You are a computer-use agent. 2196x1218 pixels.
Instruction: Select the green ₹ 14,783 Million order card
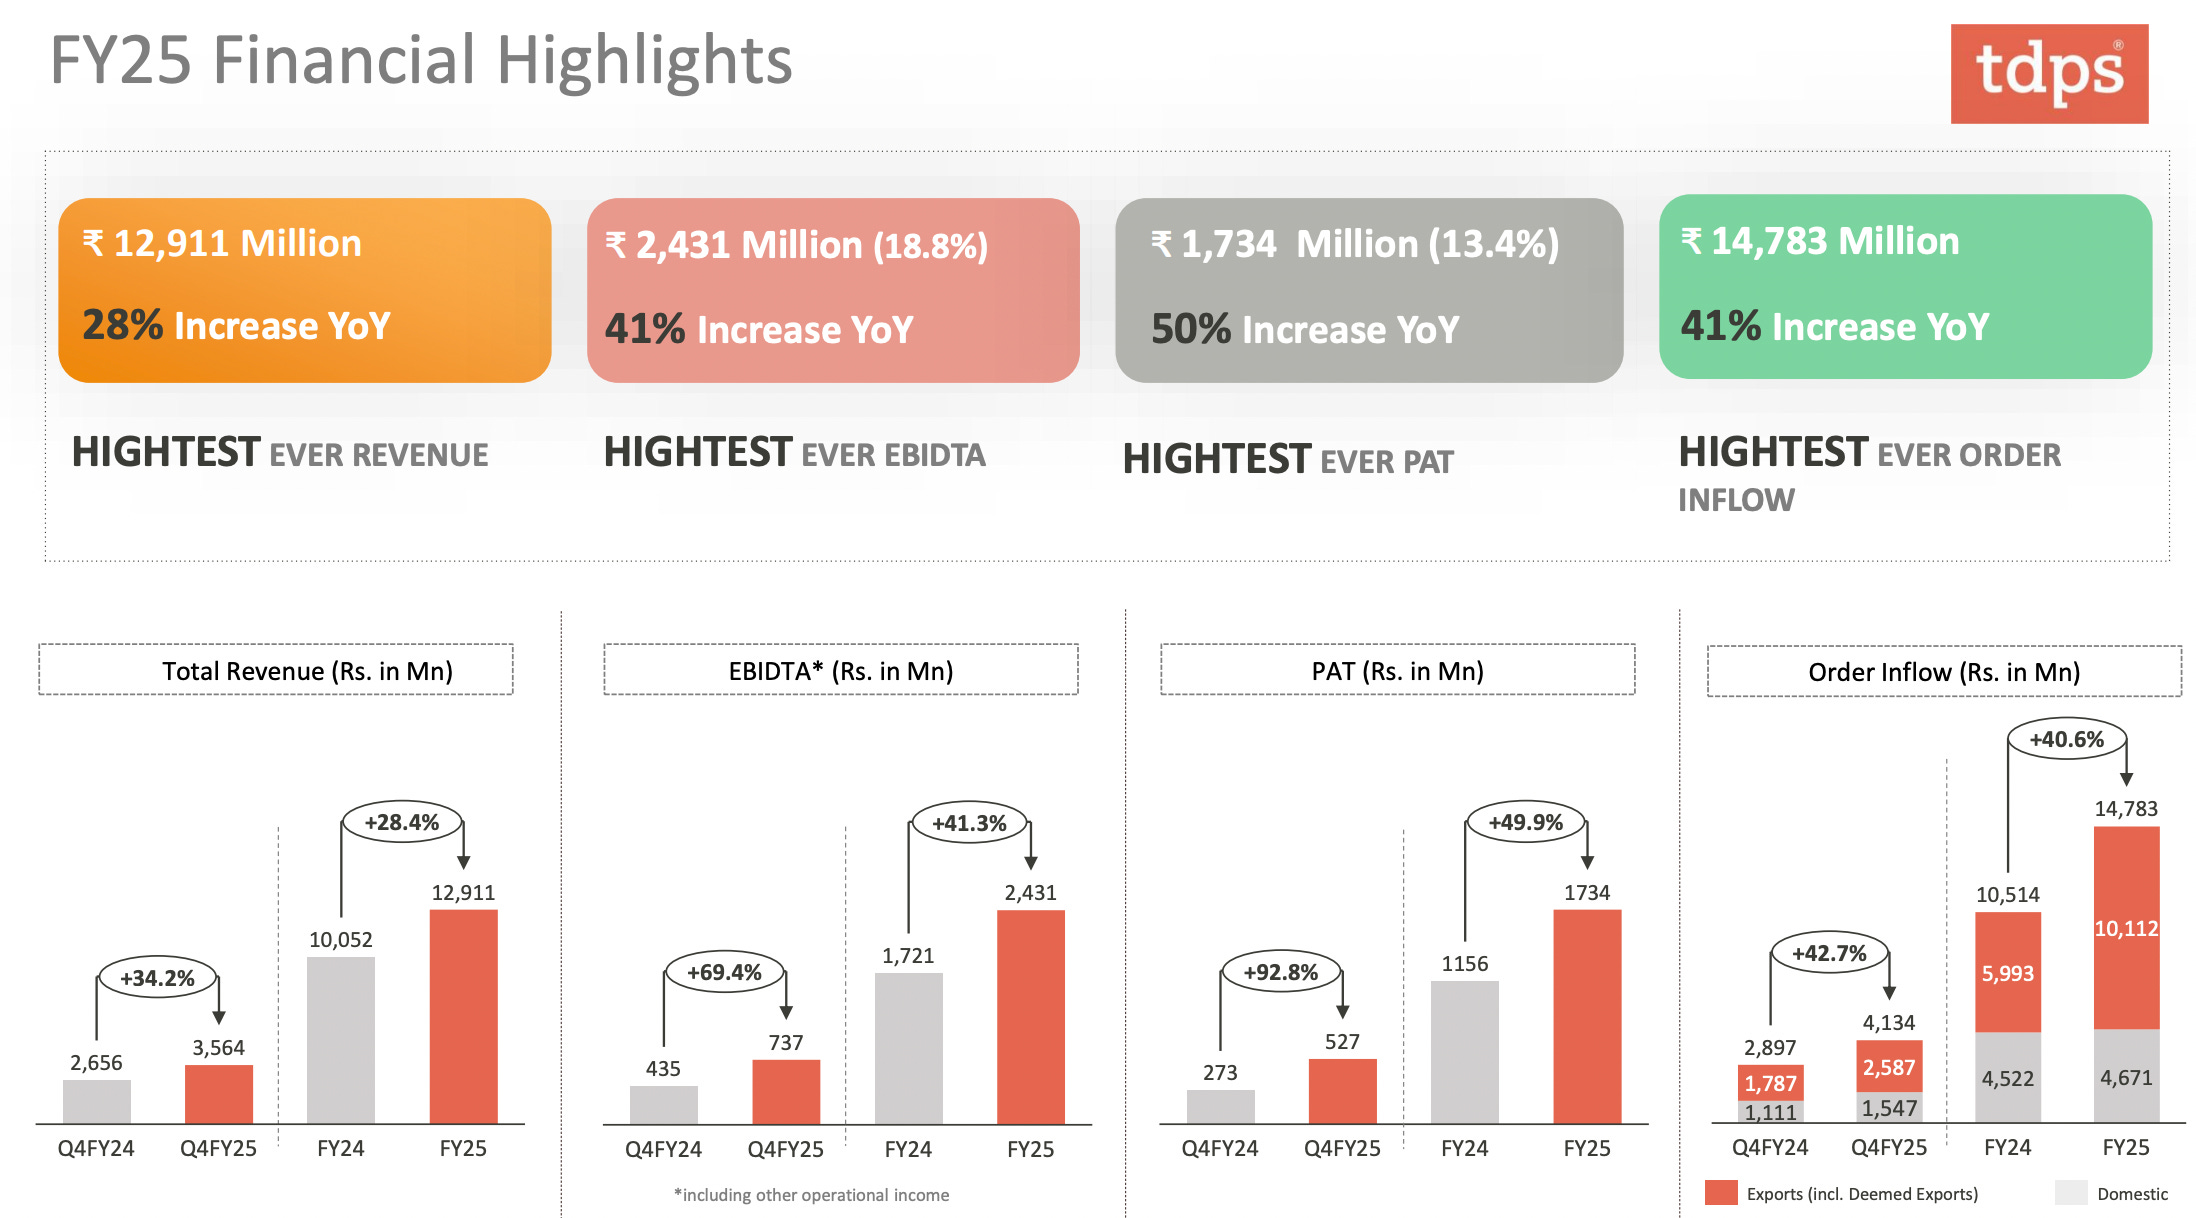(x=1904, y=287)
